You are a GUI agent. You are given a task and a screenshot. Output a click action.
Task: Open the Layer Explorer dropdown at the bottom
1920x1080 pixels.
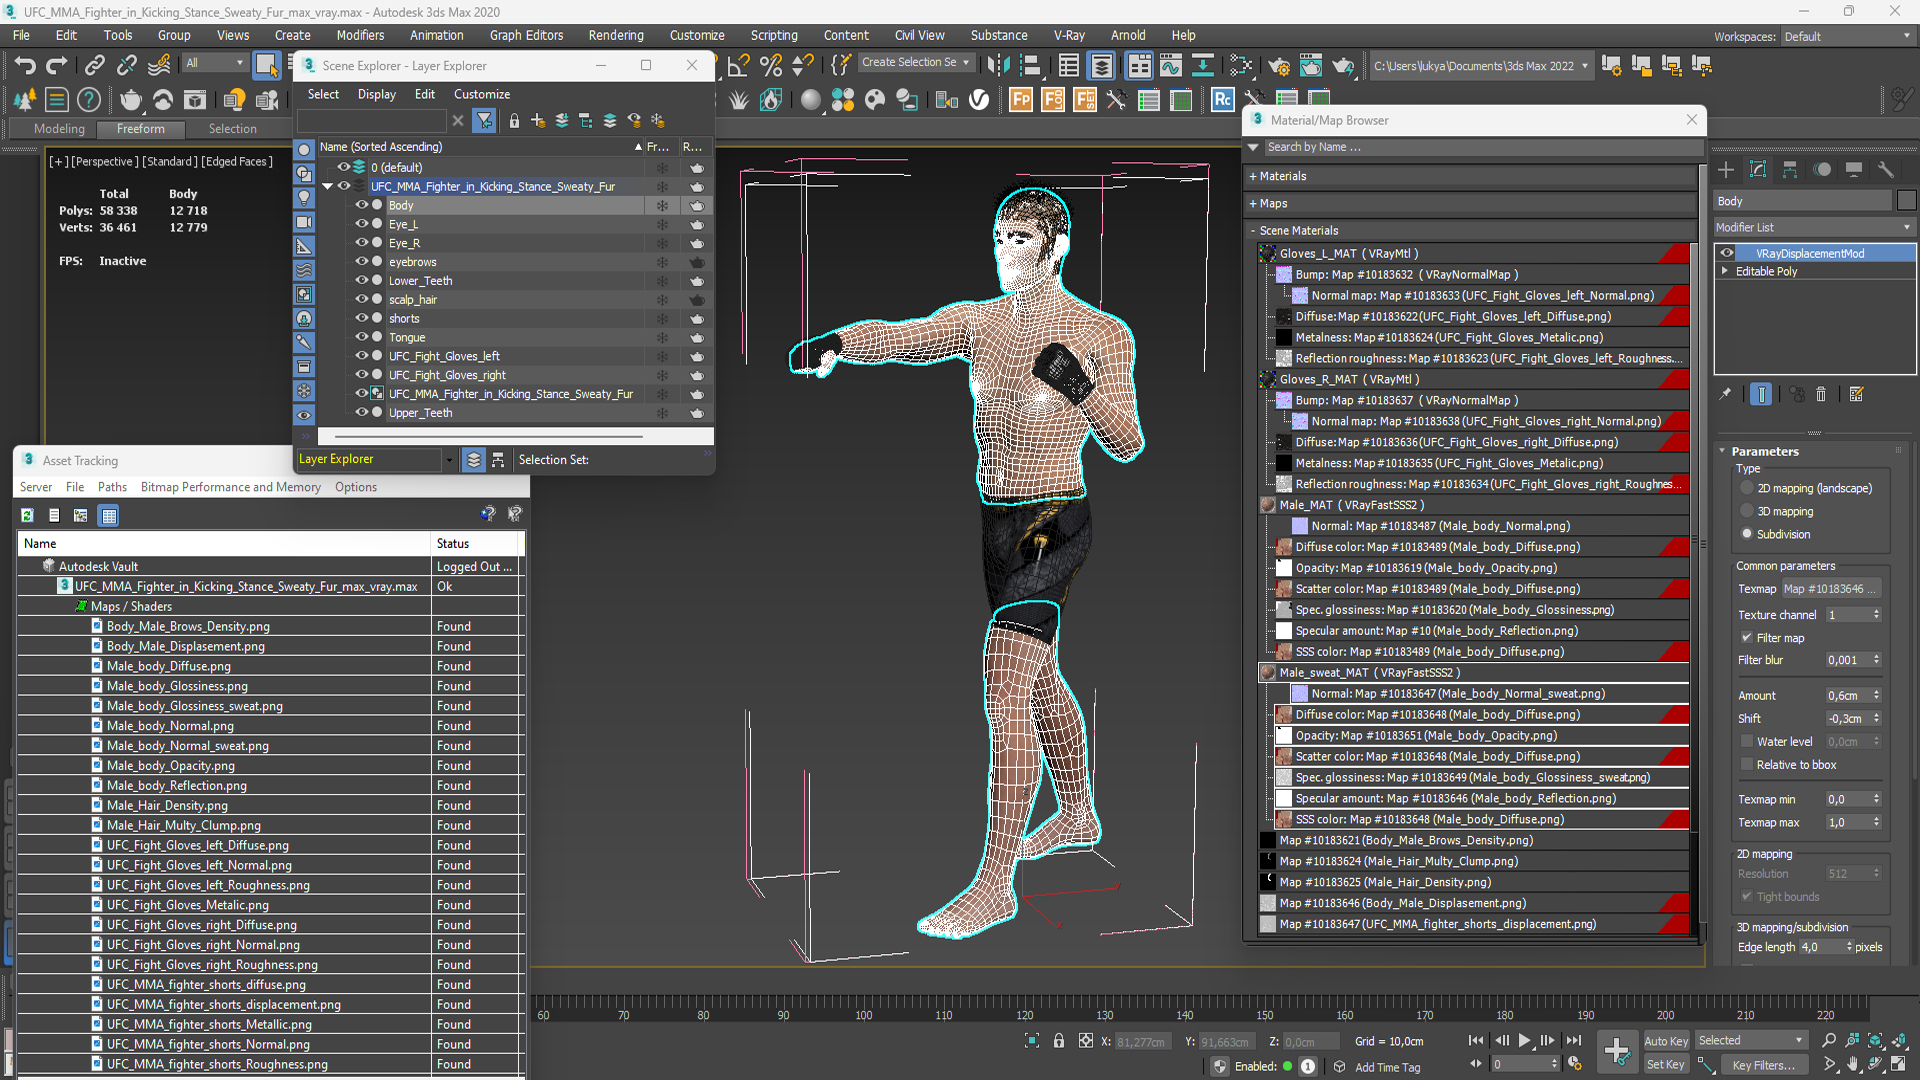[x=449, y=460]
